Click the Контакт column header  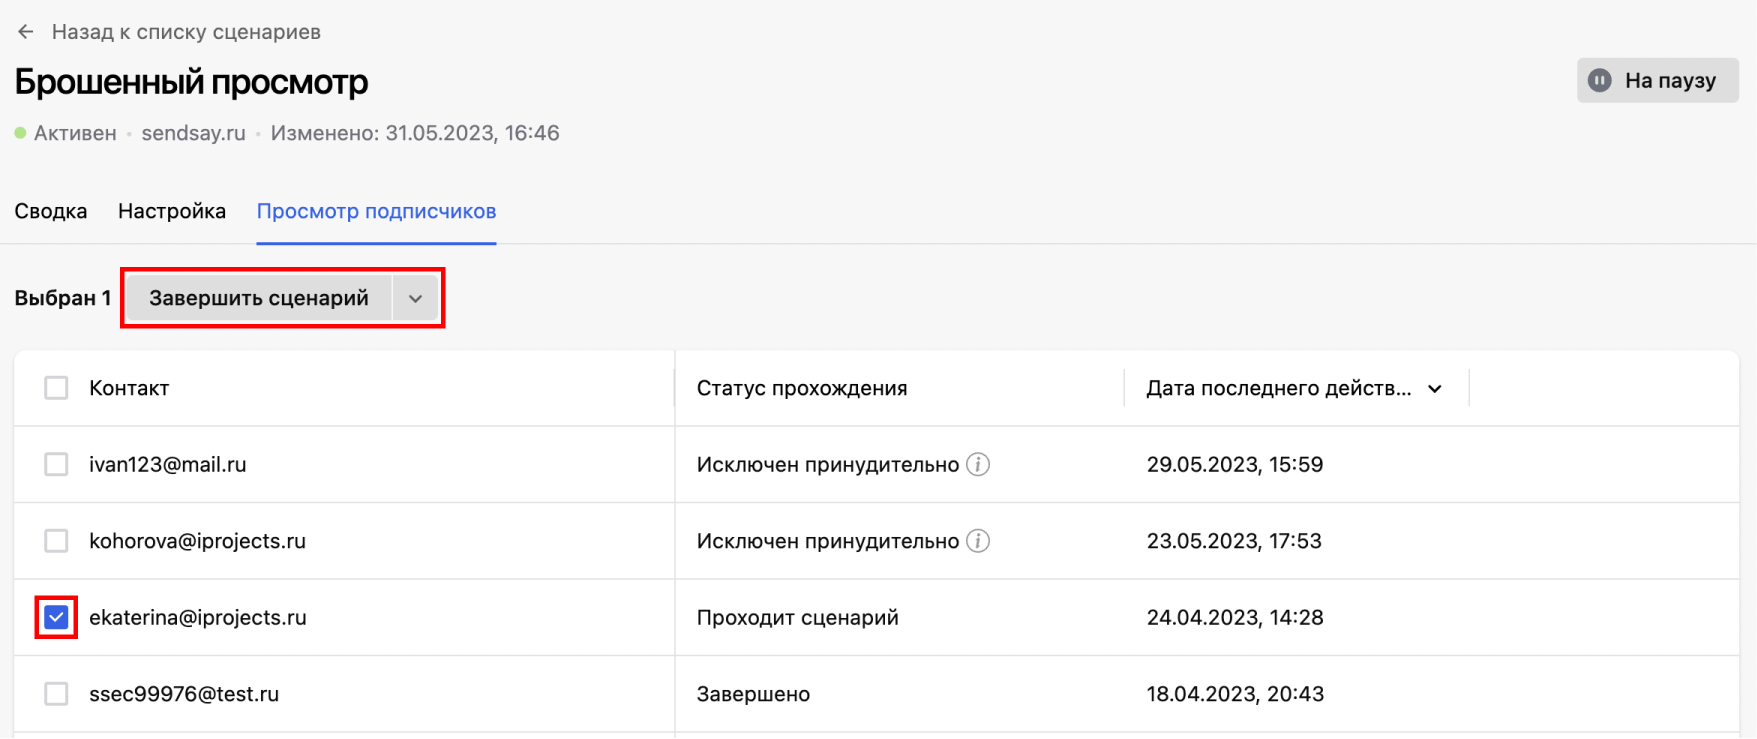tap(129, 389)
